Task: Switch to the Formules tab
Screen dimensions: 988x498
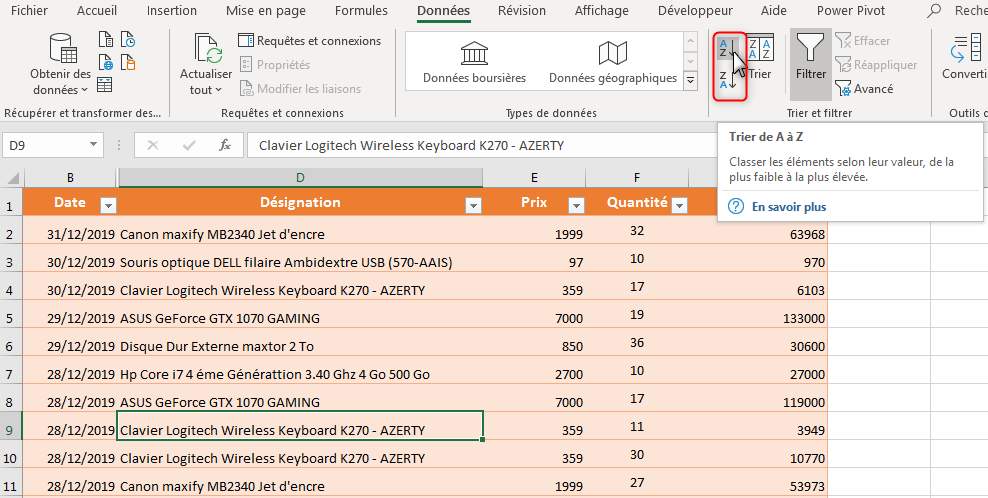Action: point(361,11)
